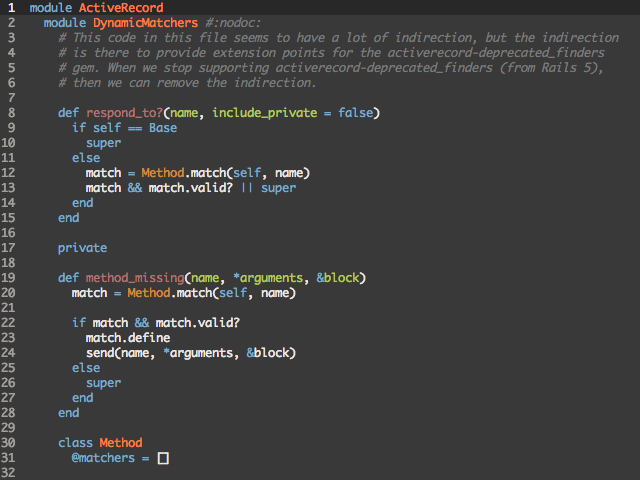Screen dimensions: 640x480
Task: Click the 'respond_to?' method name
Action: click(124, 113)
